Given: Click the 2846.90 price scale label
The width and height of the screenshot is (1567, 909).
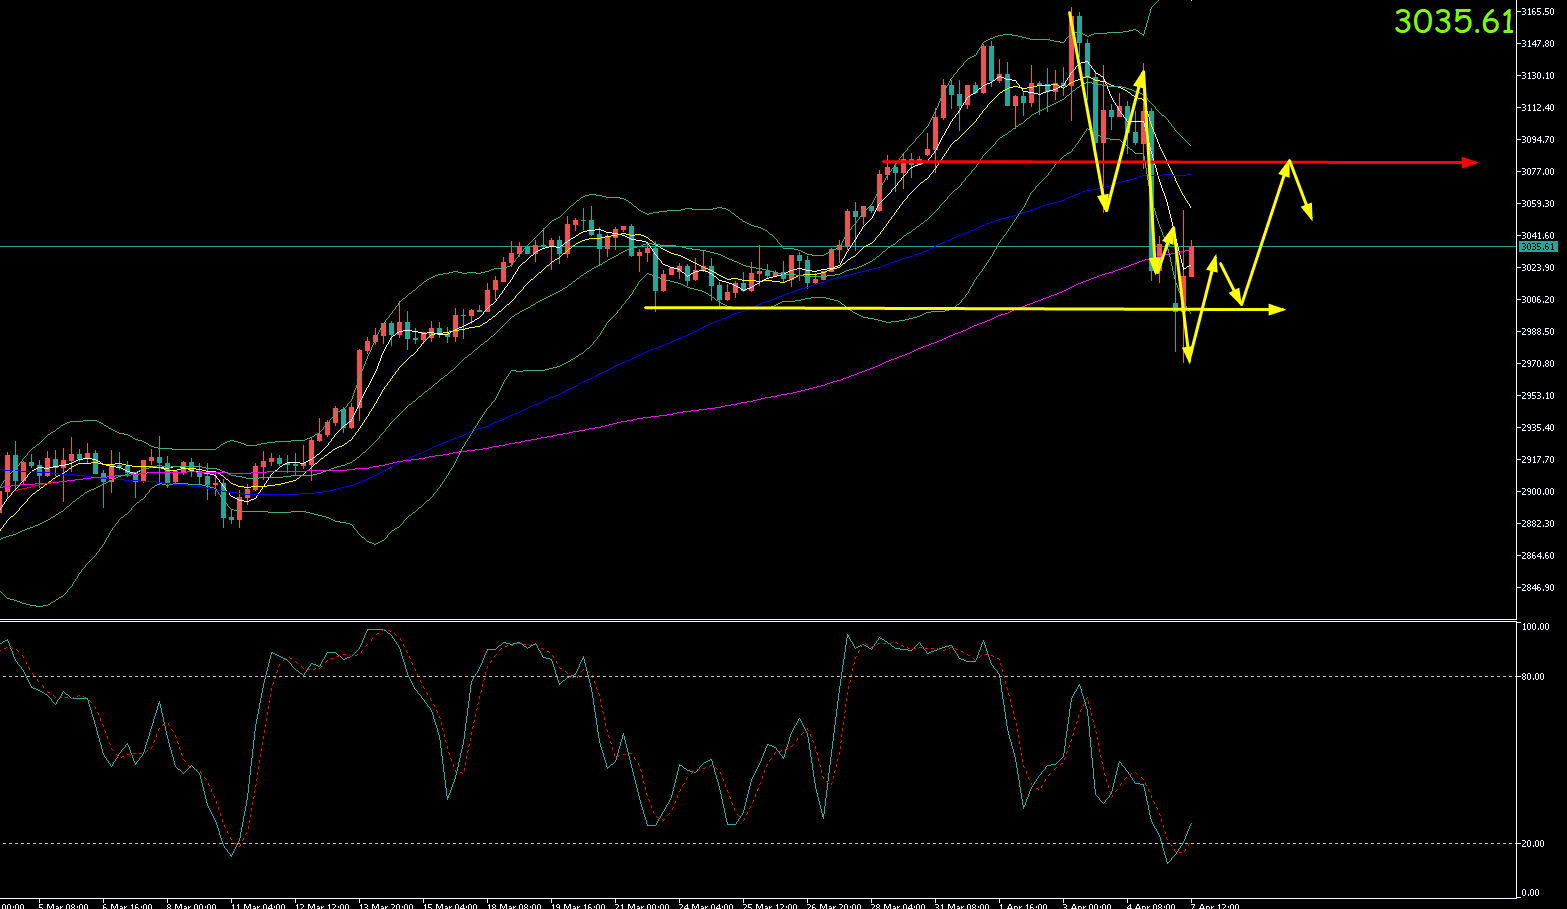Looking at the screenshot, I should pyautogui.click(x=1537, y=588).
